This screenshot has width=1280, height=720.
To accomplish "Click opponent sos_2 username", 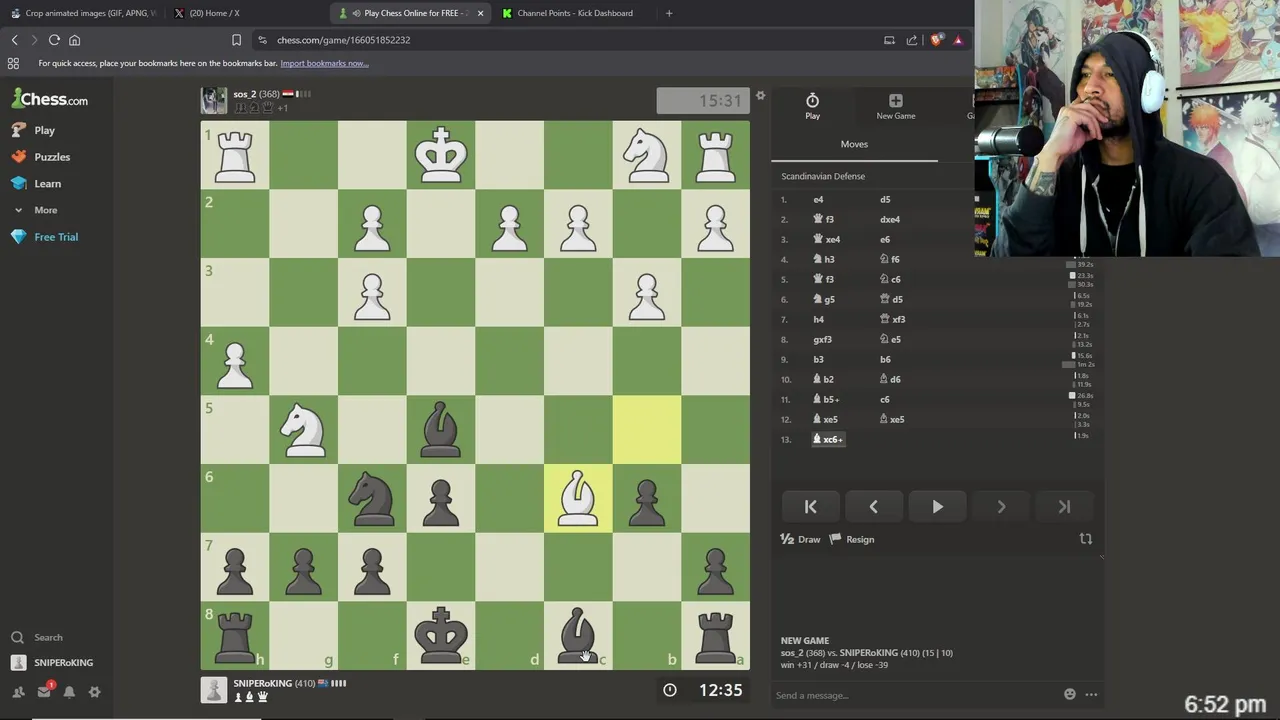I will [x=245, y=94].
